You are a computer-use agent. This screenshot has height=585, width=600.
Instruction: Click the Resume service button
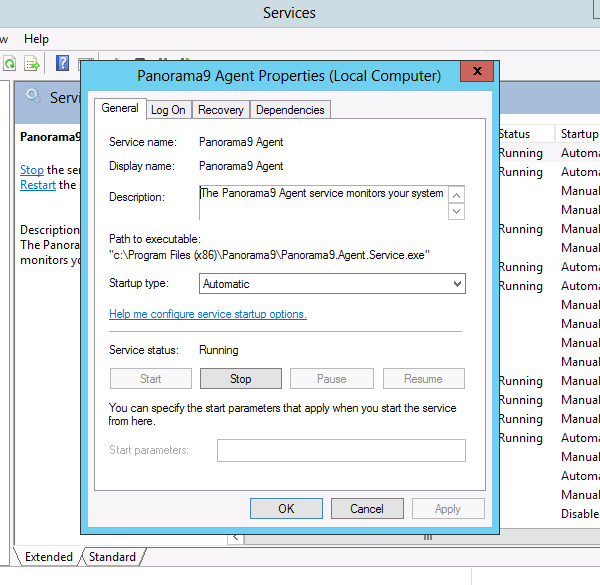tap(424, 379)
